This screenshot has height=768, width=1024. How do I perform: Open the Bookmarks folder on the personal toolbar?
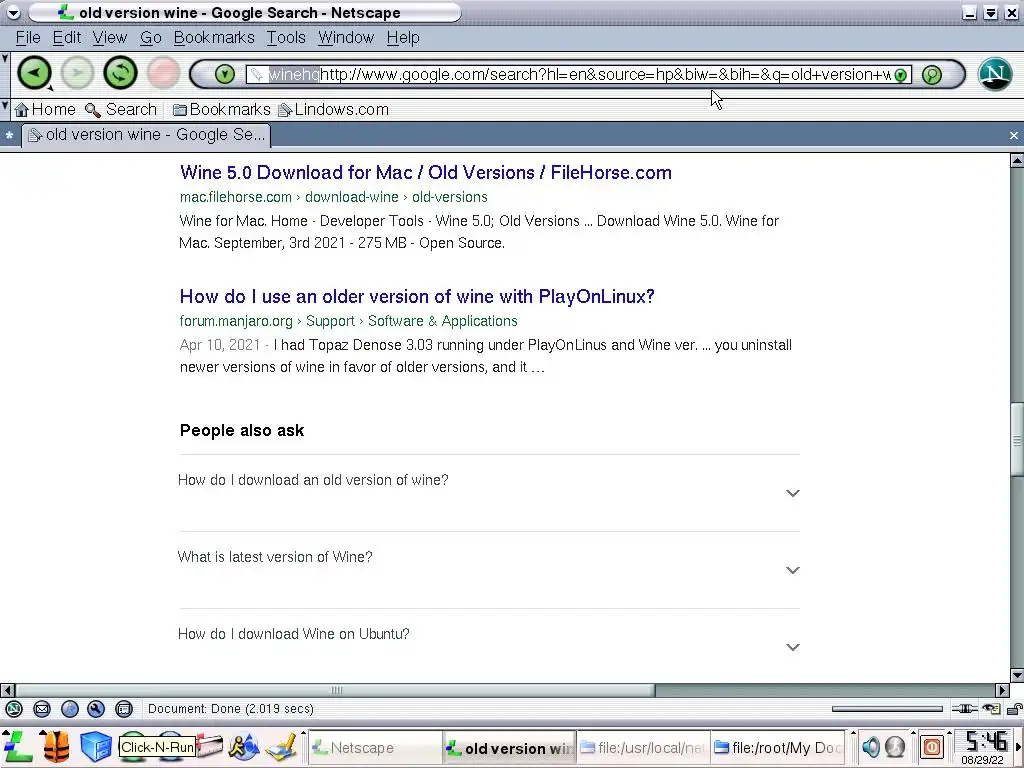(x=221, y=110)
